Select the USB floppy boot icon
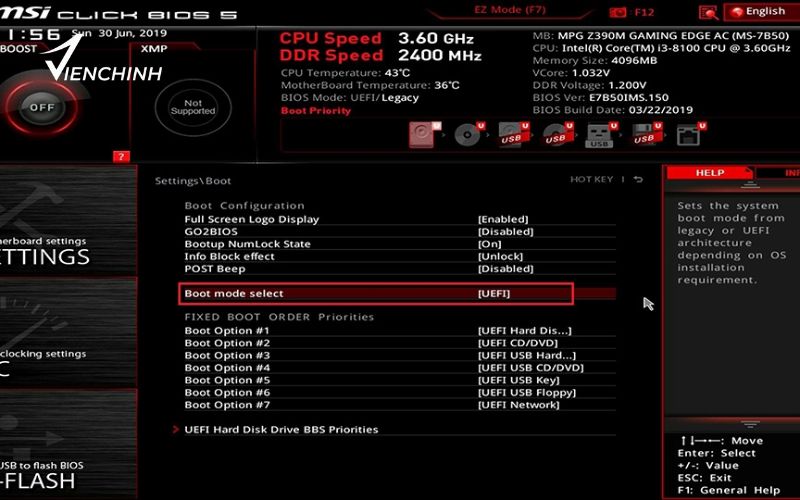This screenshot has height=500, width=800. (647, 135)
